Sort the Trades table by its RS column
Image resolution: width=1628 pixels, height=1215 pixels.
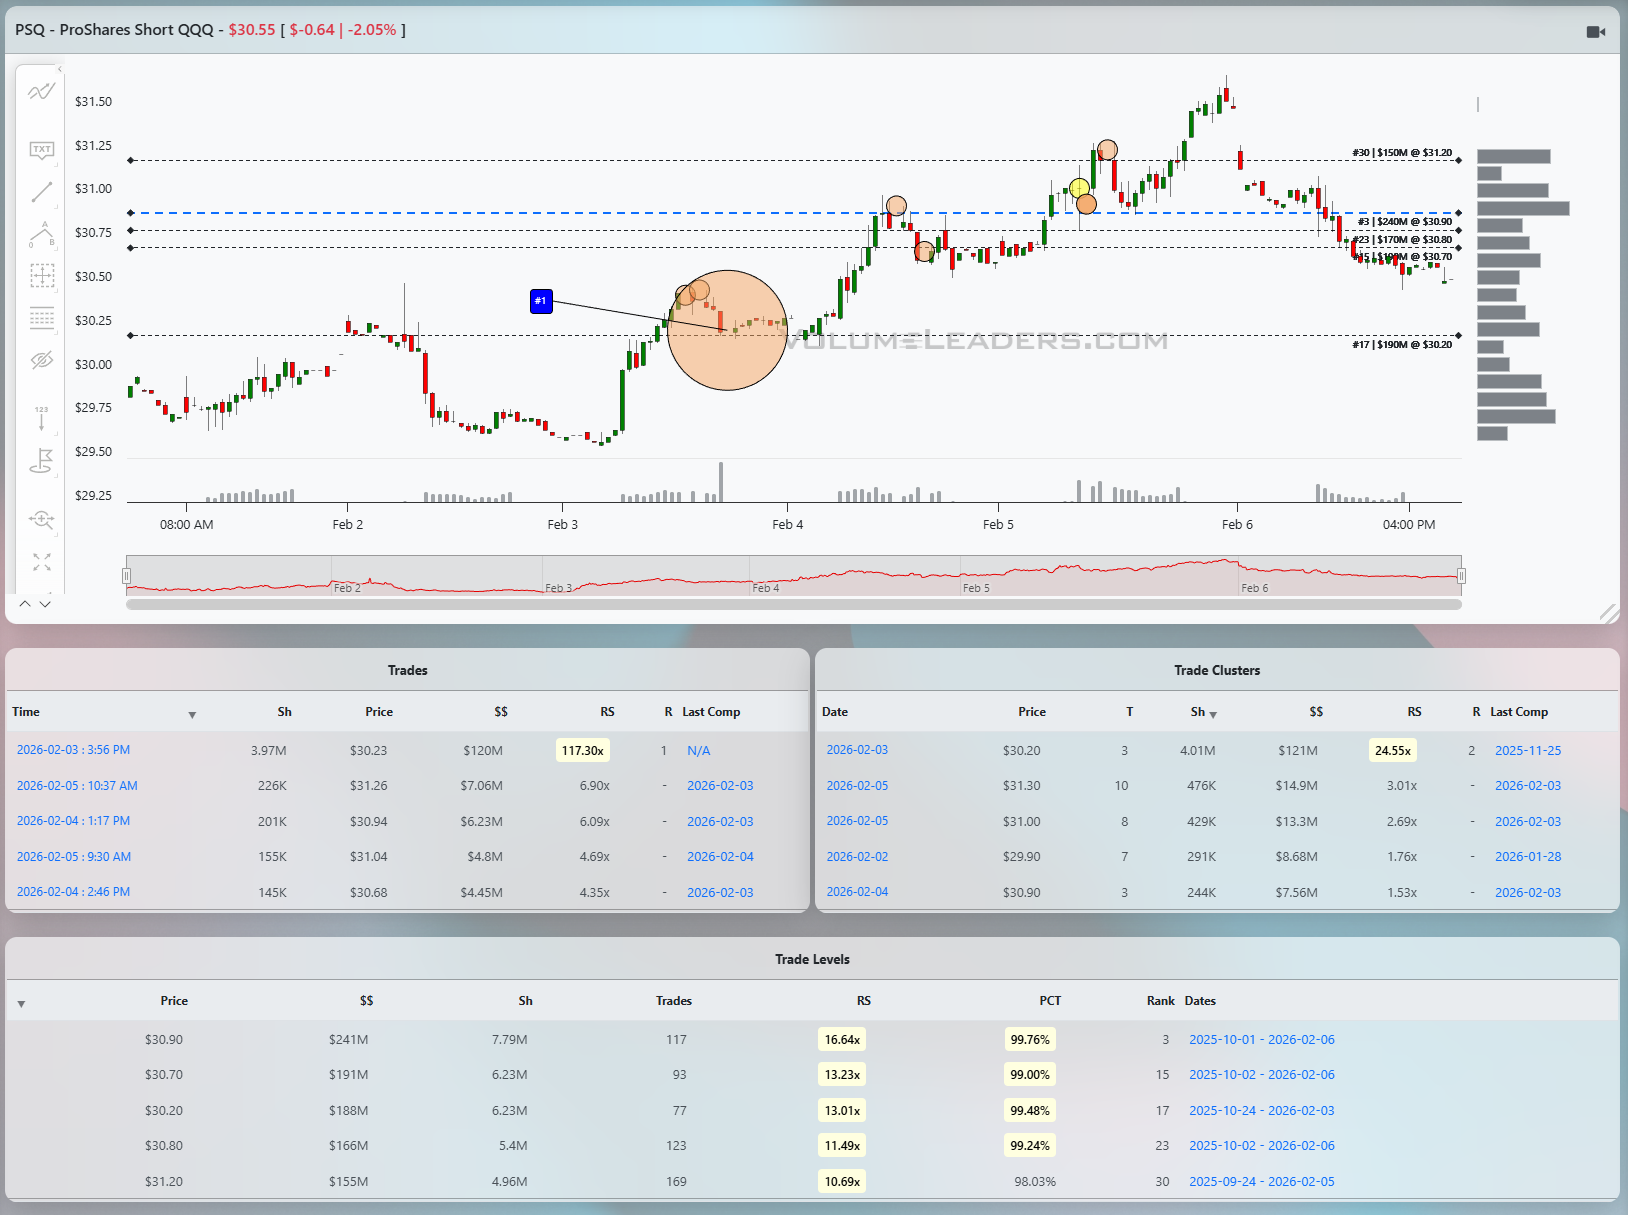607,712
